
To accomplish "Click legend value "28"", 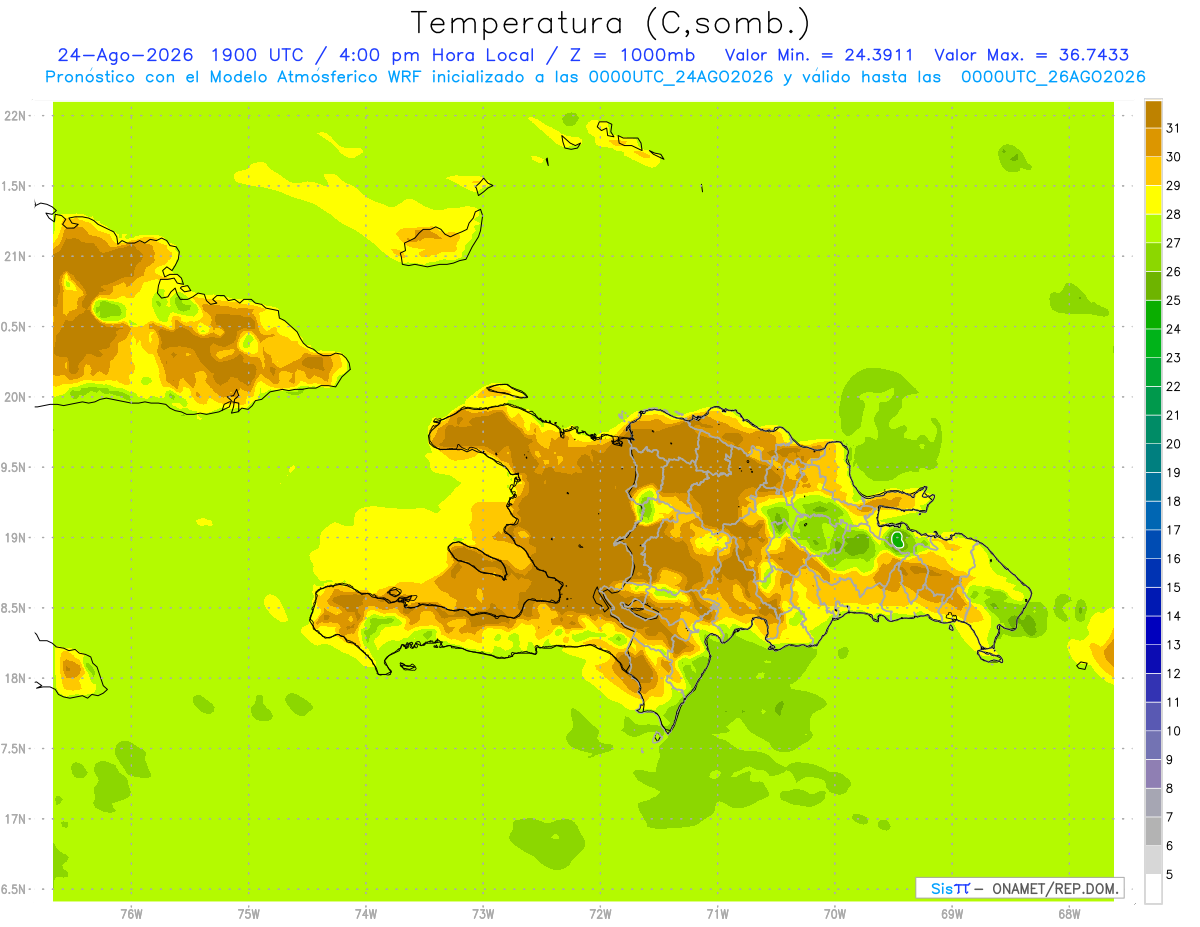I will pos(1174,214).
